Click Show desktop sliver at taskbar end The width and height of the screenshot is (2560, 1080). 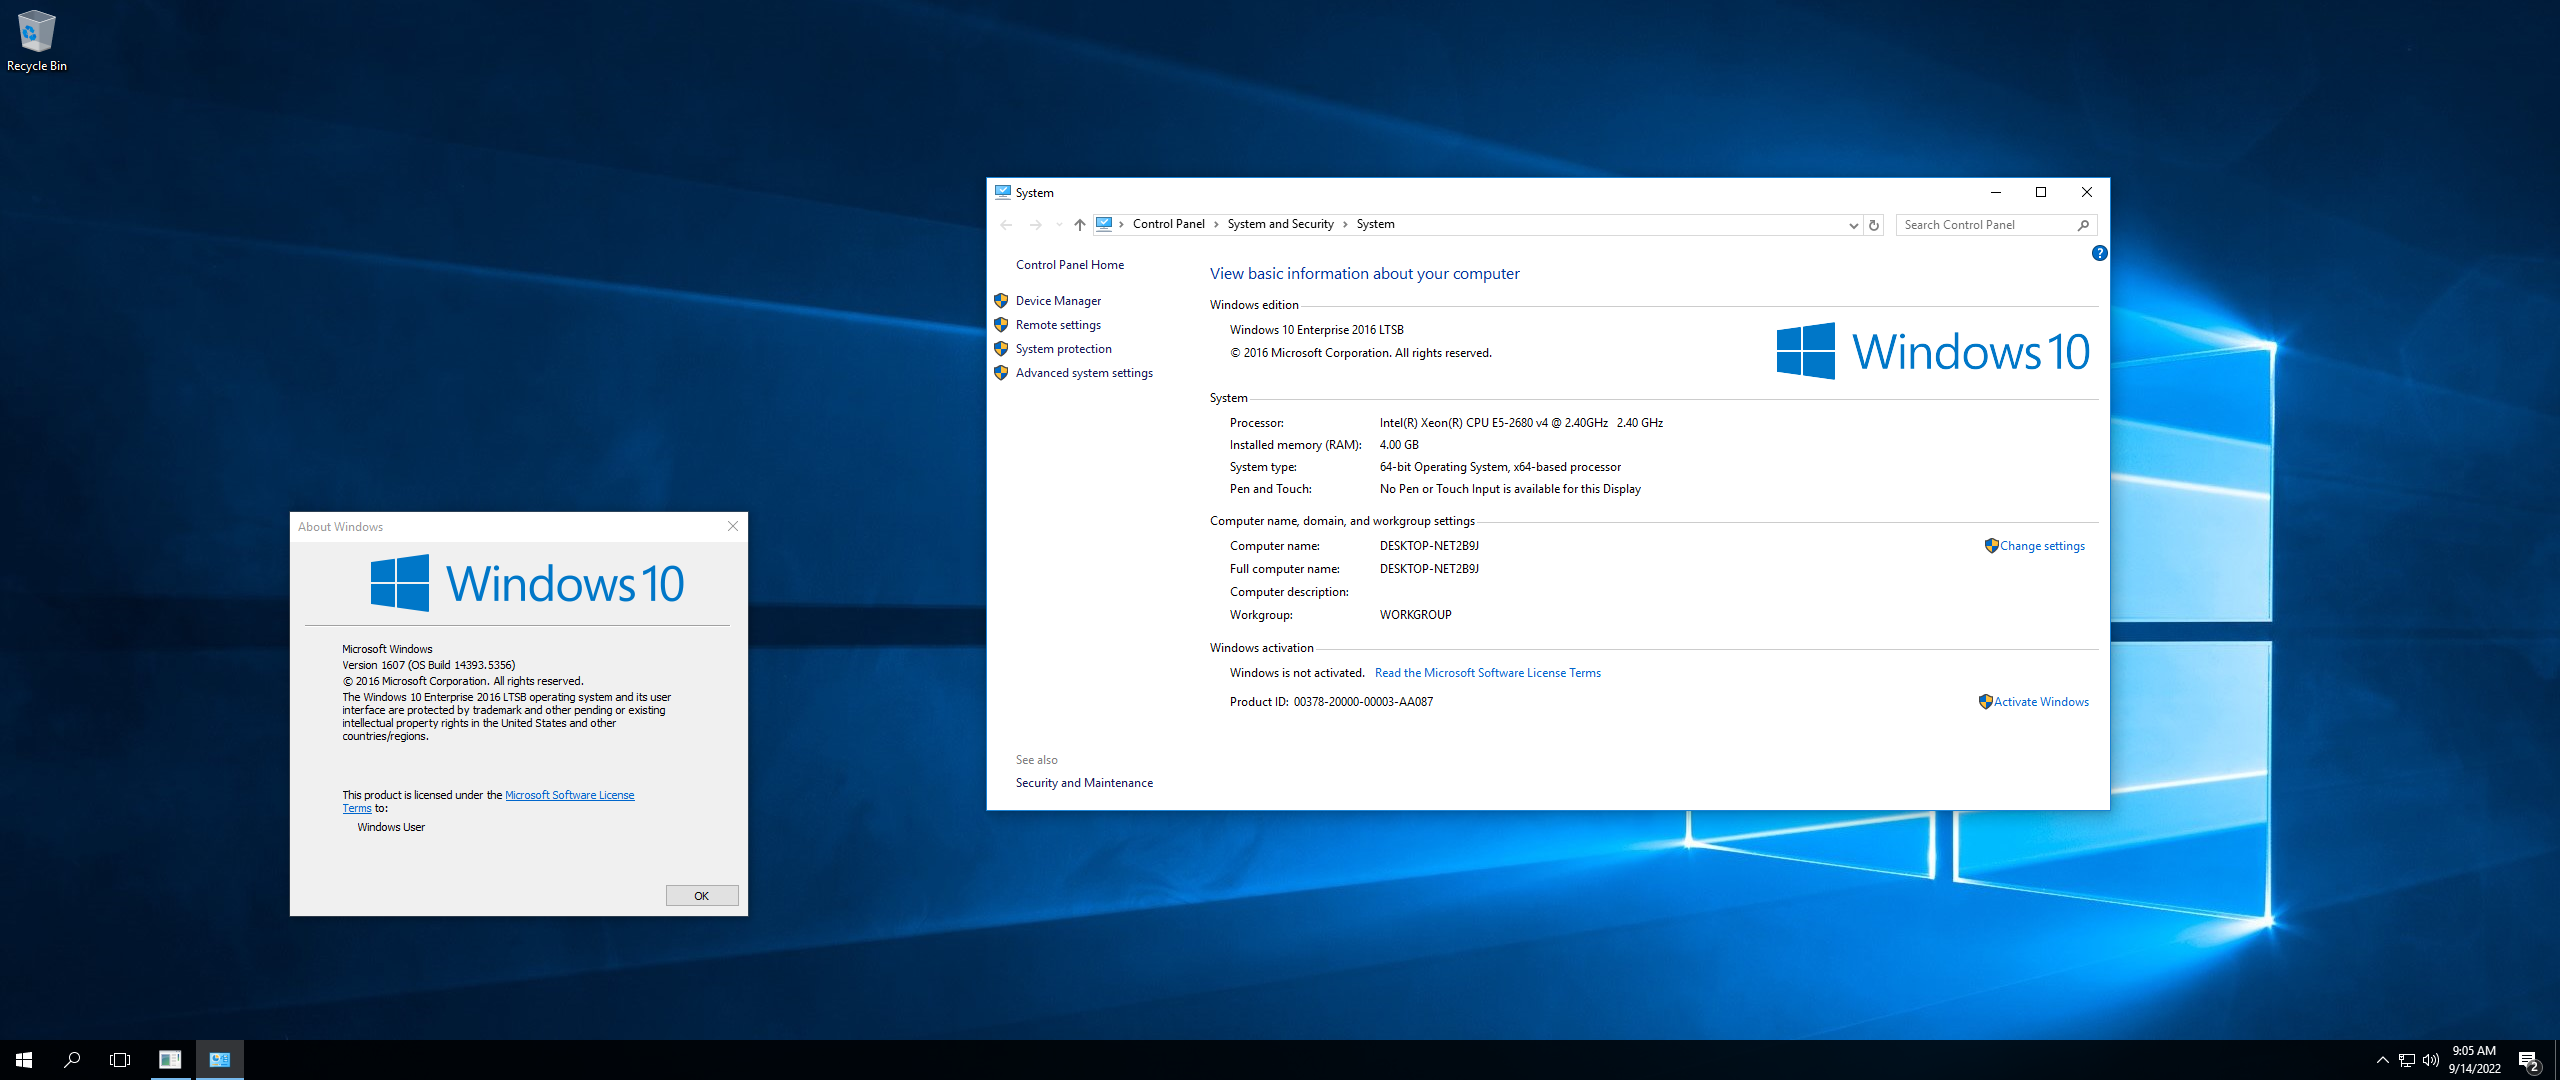2556,1060
